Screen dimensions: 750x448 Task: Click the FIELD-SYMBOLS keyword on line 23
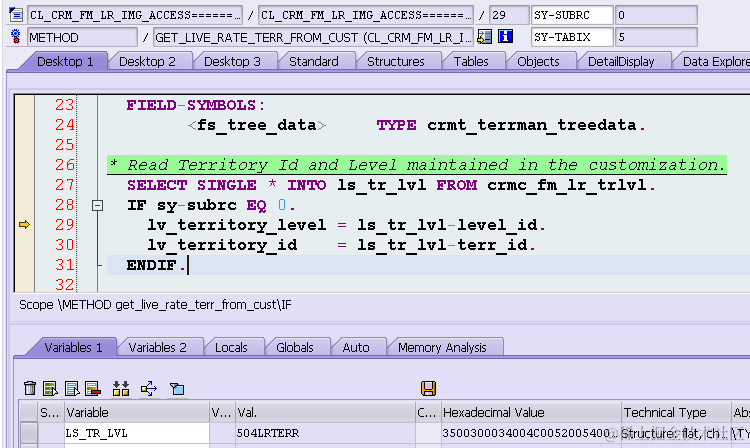(x=196, y=105)
